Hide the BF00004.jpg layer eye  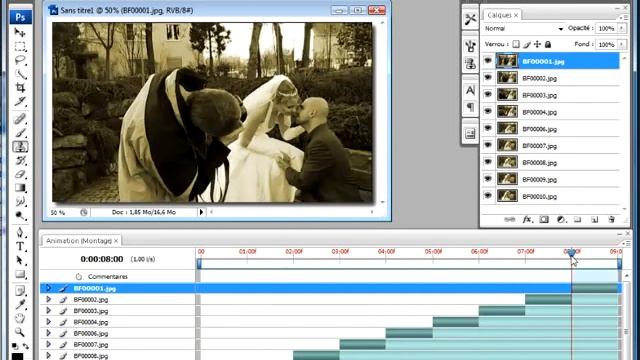488,111
